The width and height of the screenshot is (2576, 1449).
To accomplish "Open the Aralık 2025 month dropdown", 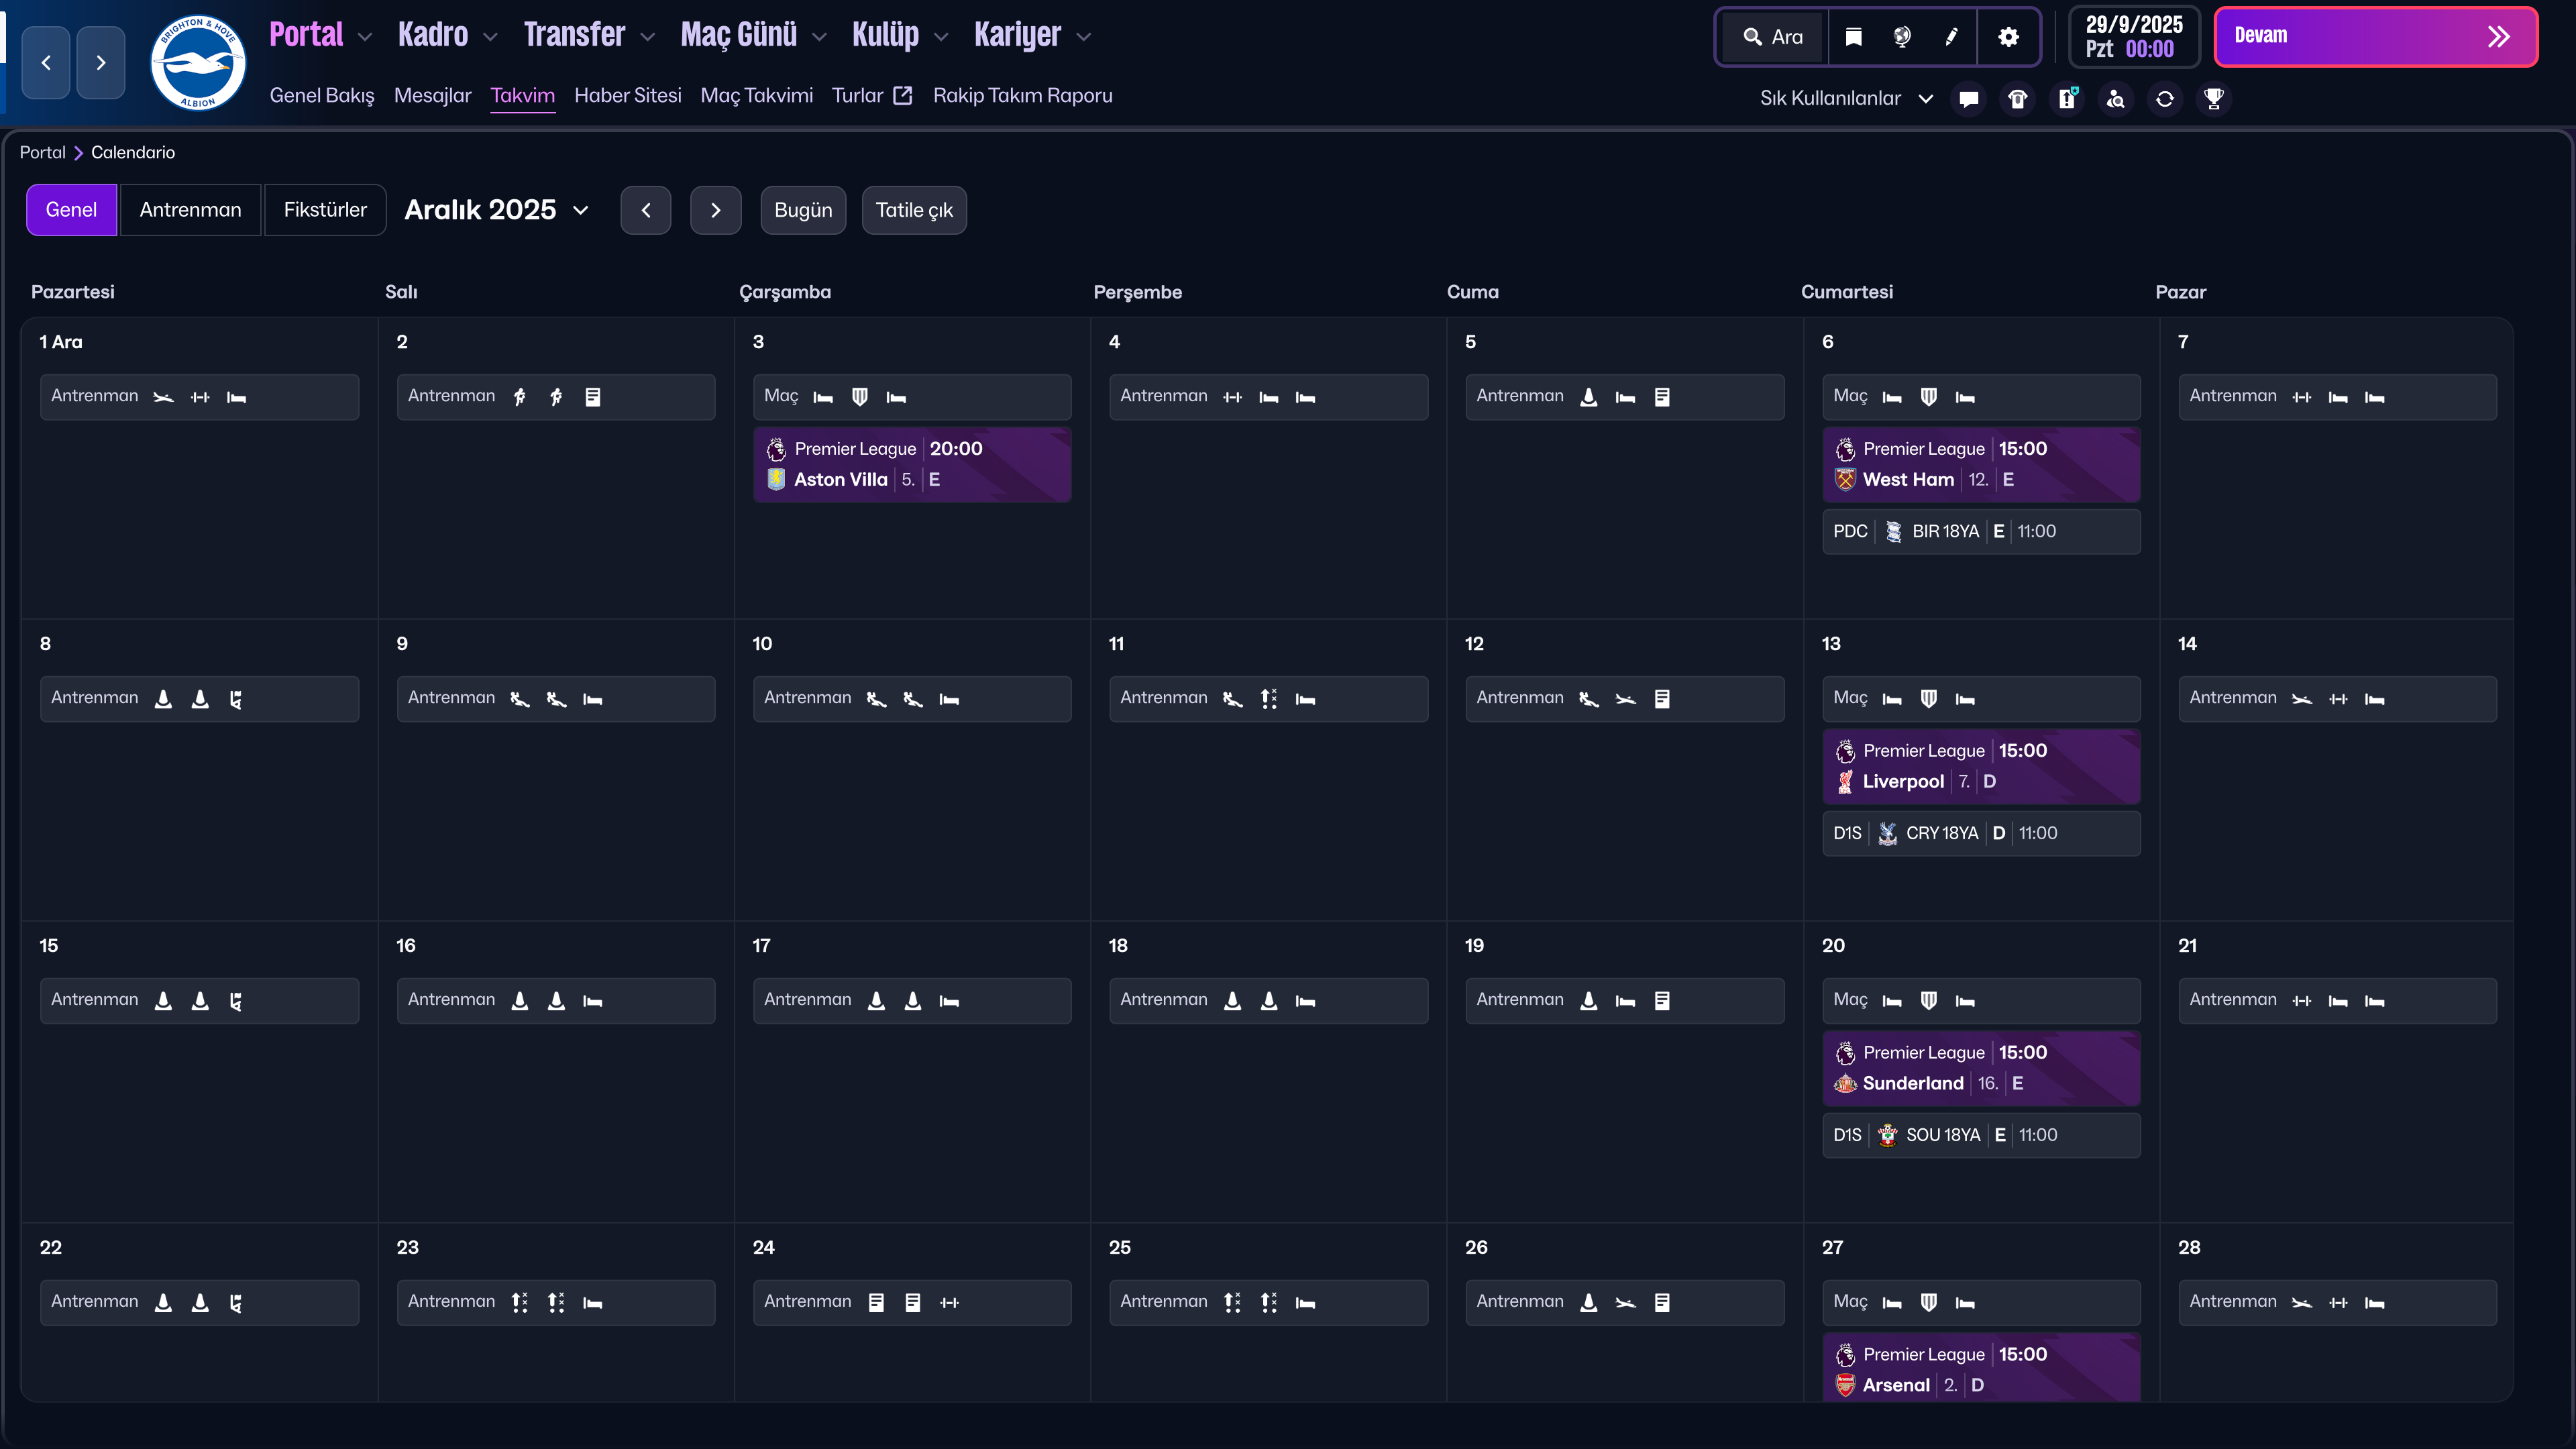I will (x=496, y=210).
